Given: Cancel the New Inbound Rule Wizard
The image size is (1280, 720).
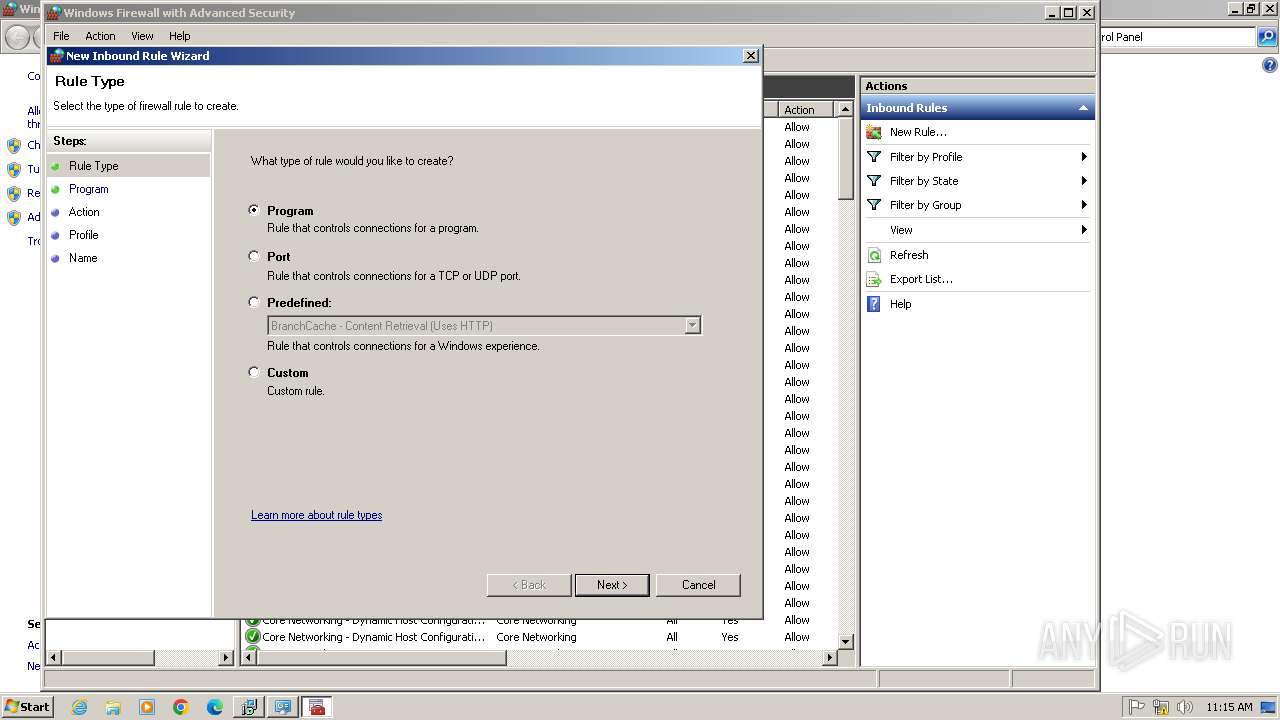Looking at the screenshot, I should pyautogui.click(x=698, y=585).
